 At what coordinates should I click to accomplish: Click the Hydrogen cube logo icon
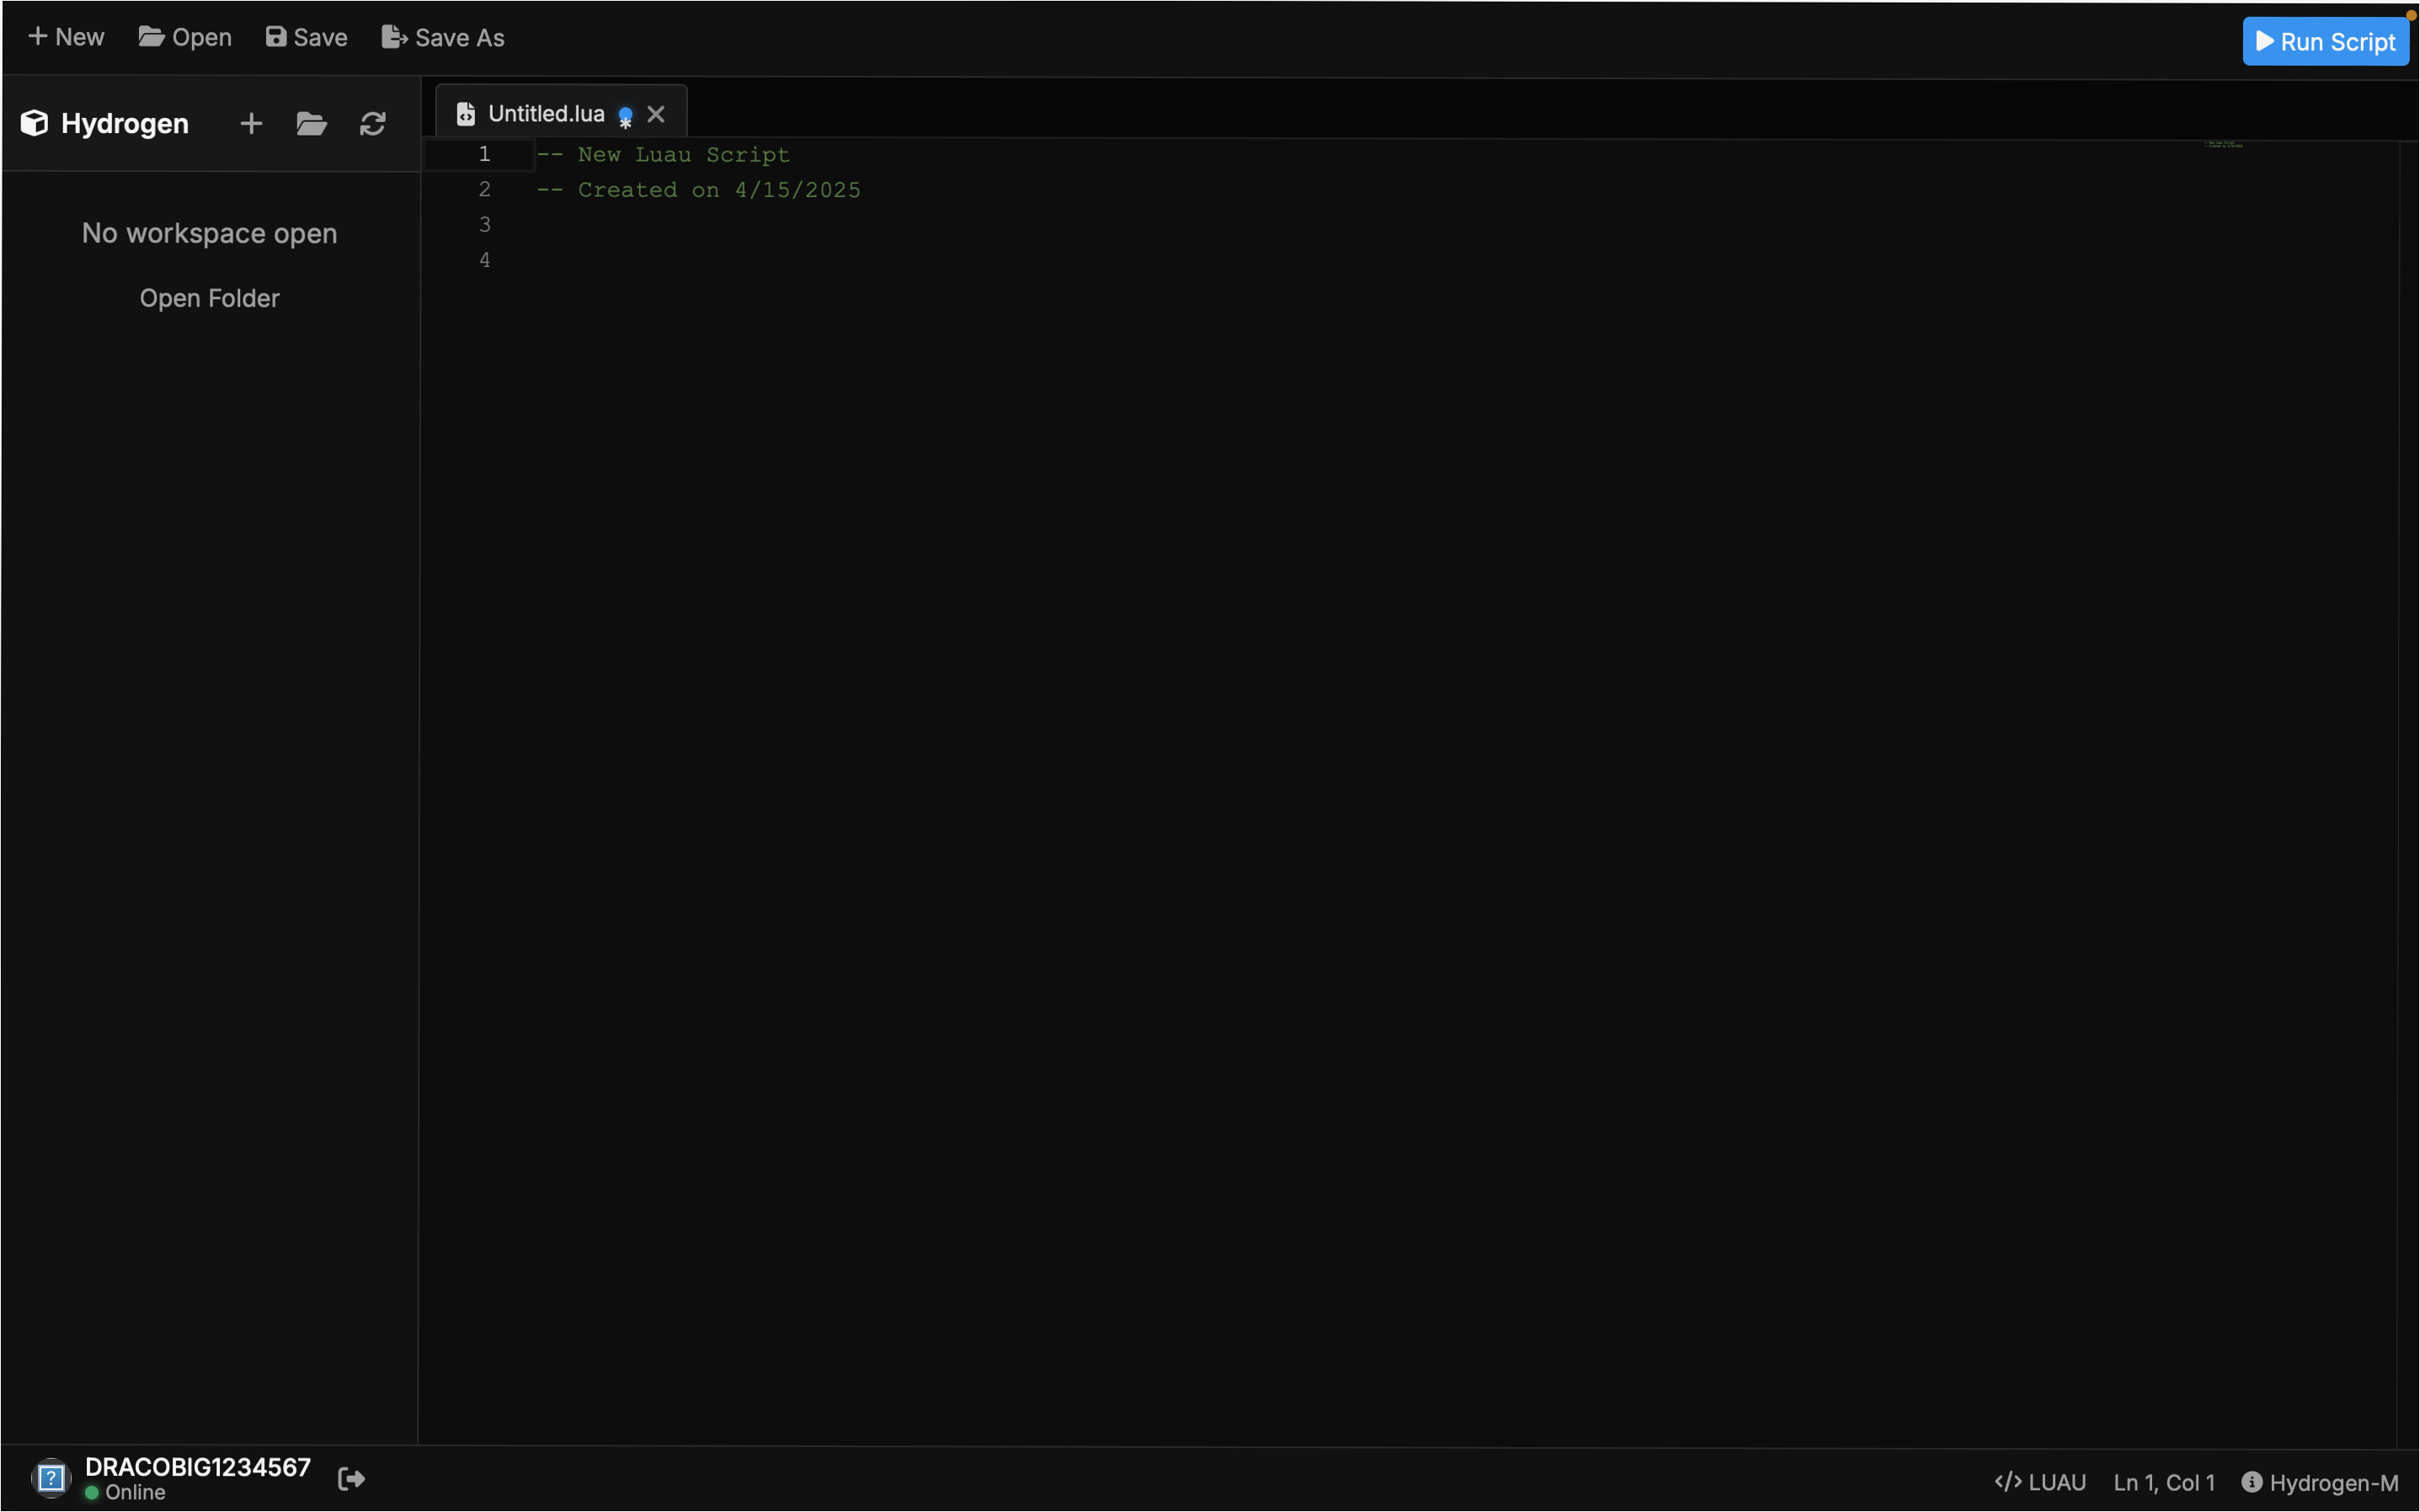pyautogui.click(x=34, y=123)
